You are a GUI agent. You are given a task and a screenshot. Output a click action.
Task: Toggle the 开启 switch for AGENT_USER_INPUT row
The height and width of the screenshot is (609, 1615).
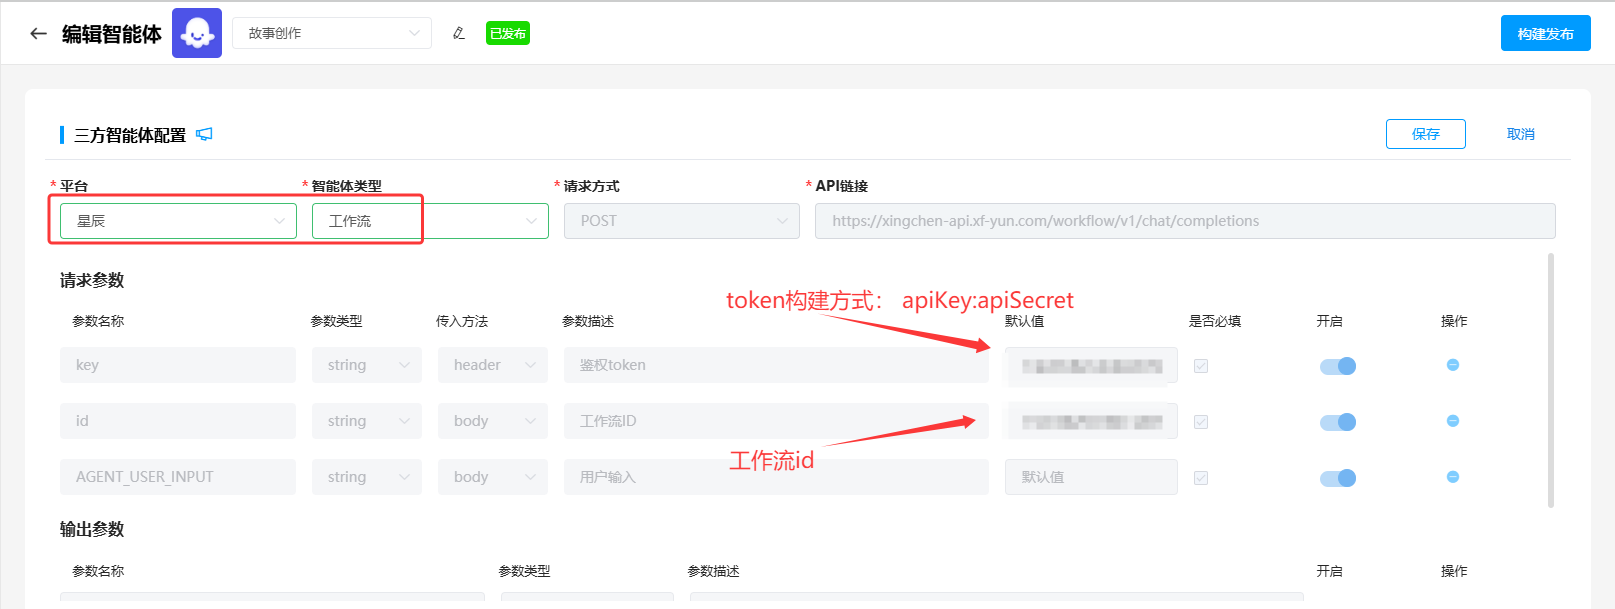pyautogui.click(x=1338, y=478)
